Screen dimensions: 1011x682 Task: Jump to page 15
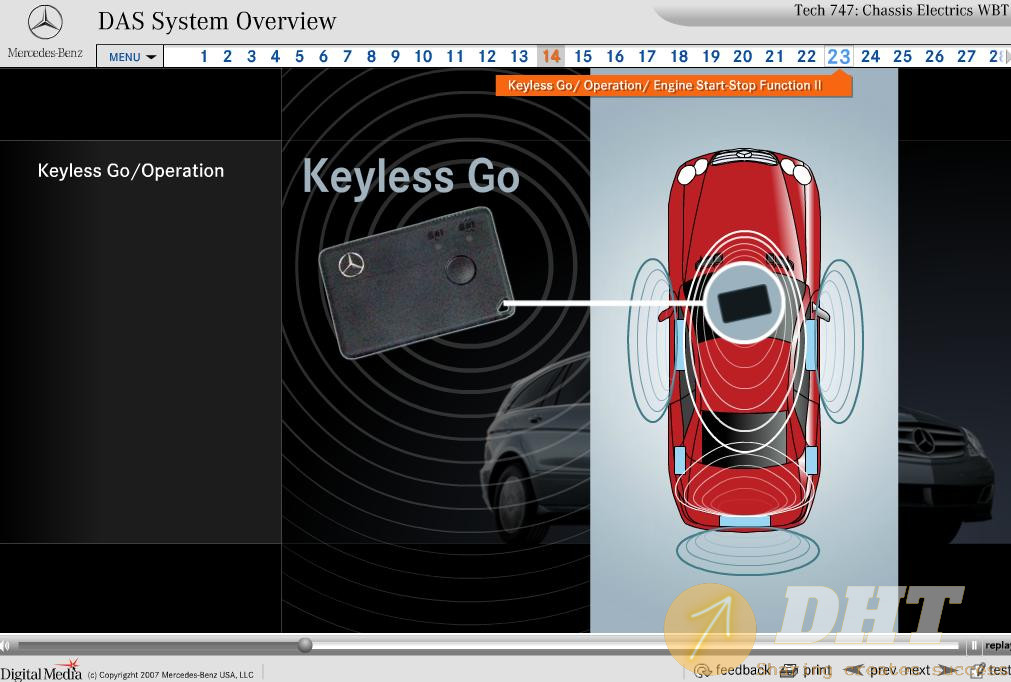tap(583, 57)
